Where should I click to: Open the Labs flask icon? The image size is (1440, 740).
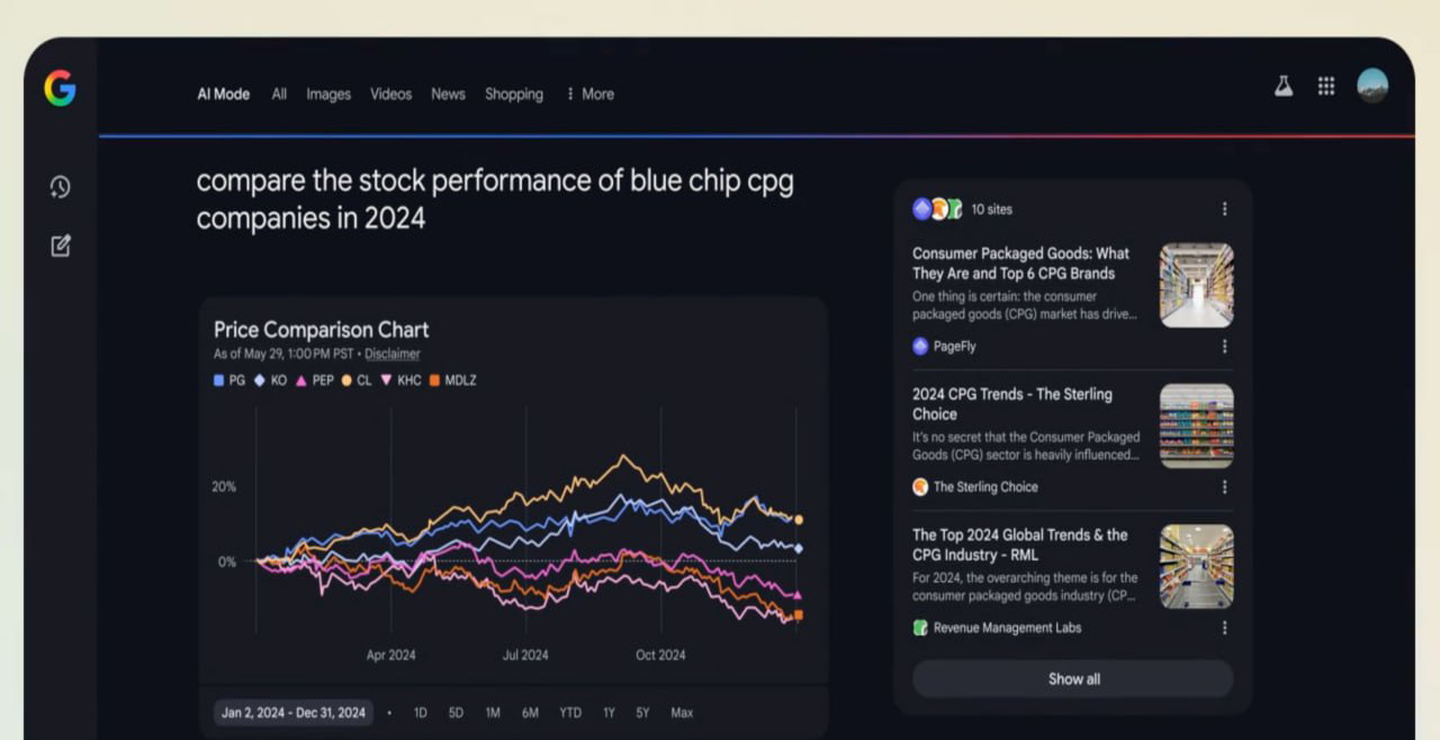click(1283, 87)
